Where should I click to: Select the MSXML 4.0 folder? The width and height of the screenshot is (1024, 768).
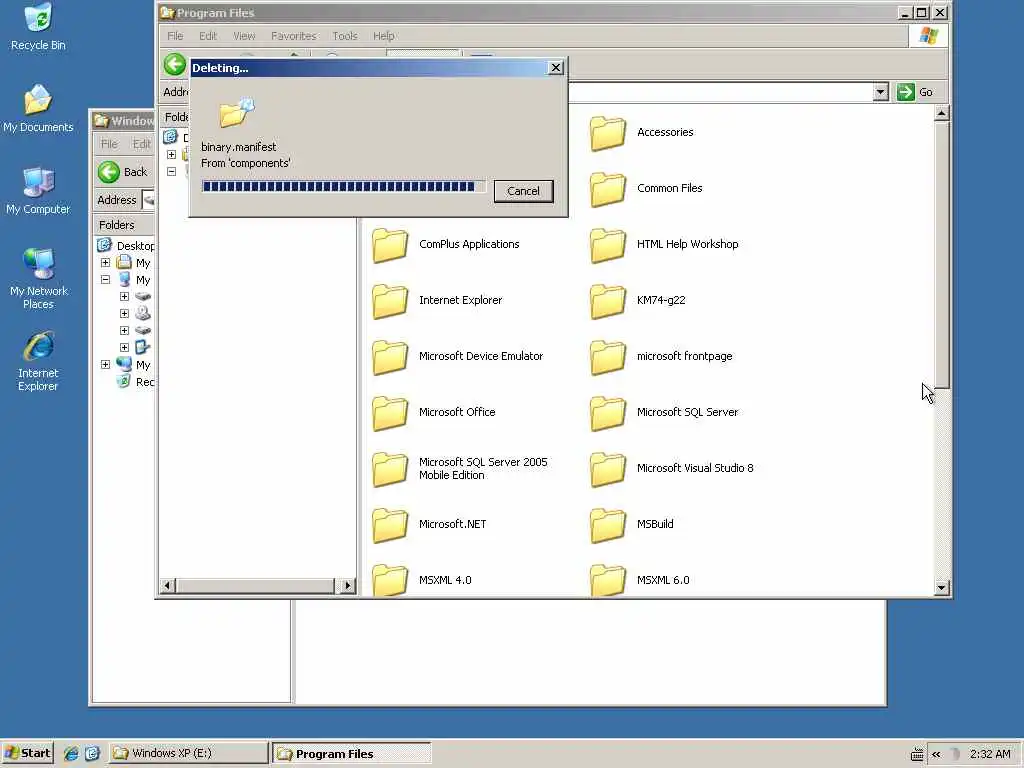pos(423,580)
